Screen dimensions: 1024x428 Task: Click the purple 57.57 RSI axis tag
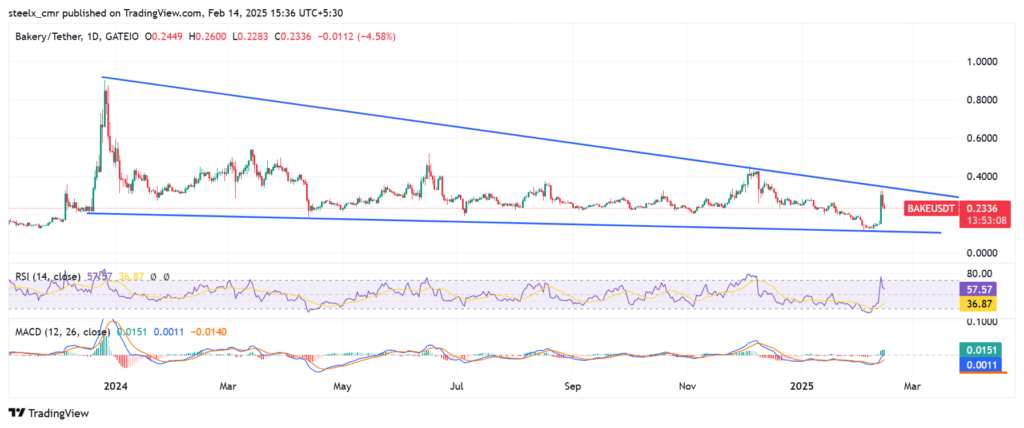coord(980,288)
